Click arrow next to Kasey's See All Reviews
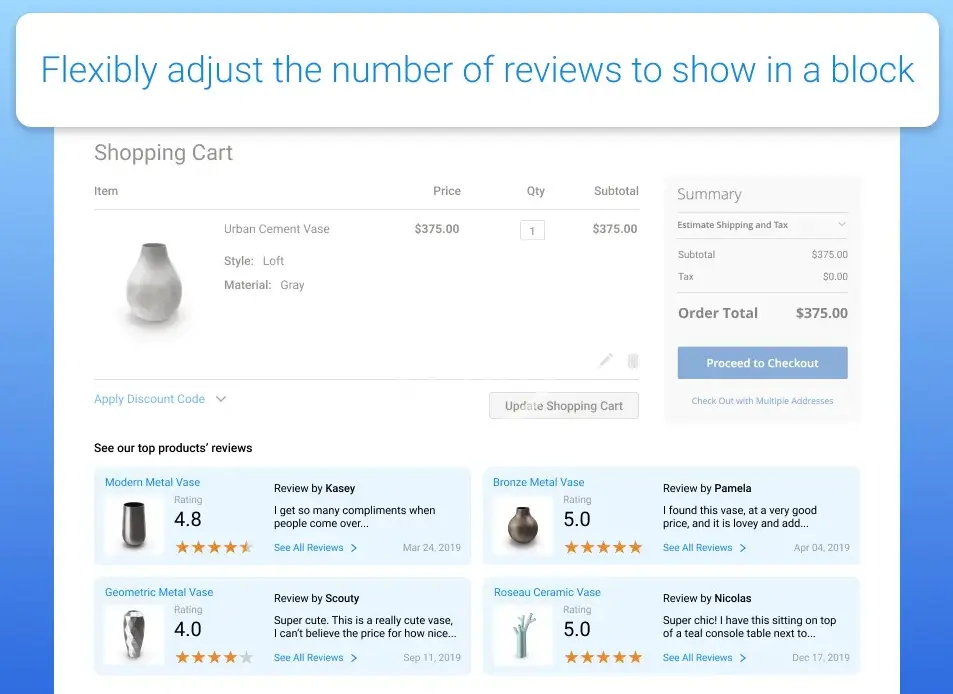Viewport: 953px width, 694px height. [354, 548]
